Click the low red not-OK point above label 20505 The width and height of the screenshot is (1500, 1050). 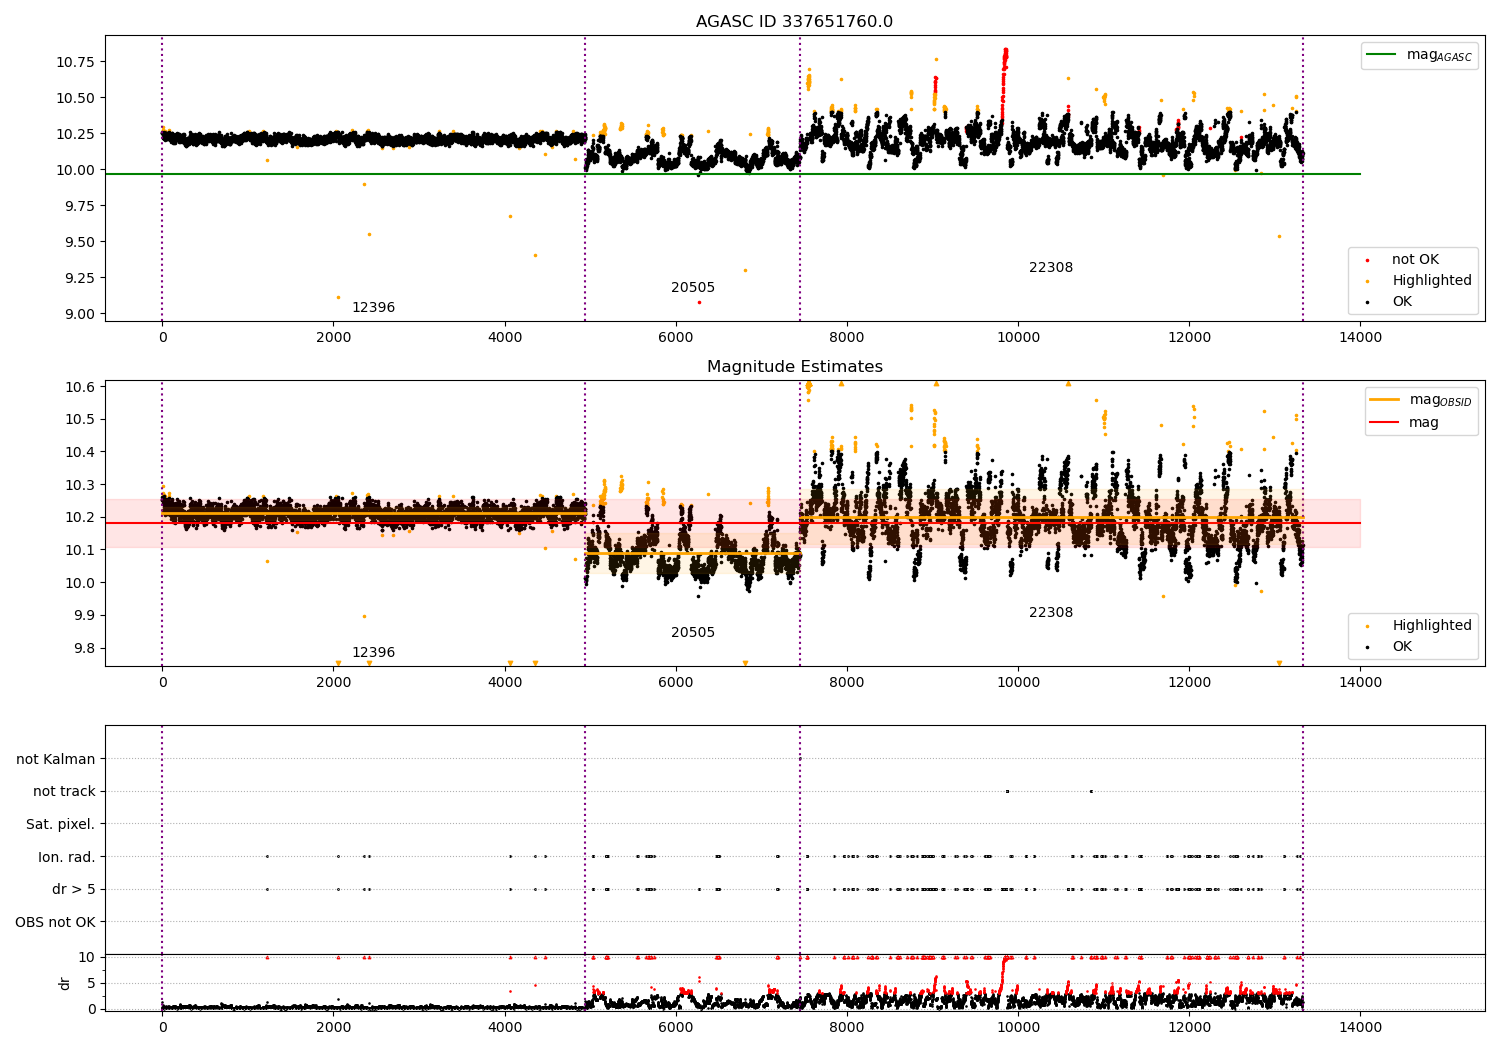pyautogui.click(x=699, y=302)
